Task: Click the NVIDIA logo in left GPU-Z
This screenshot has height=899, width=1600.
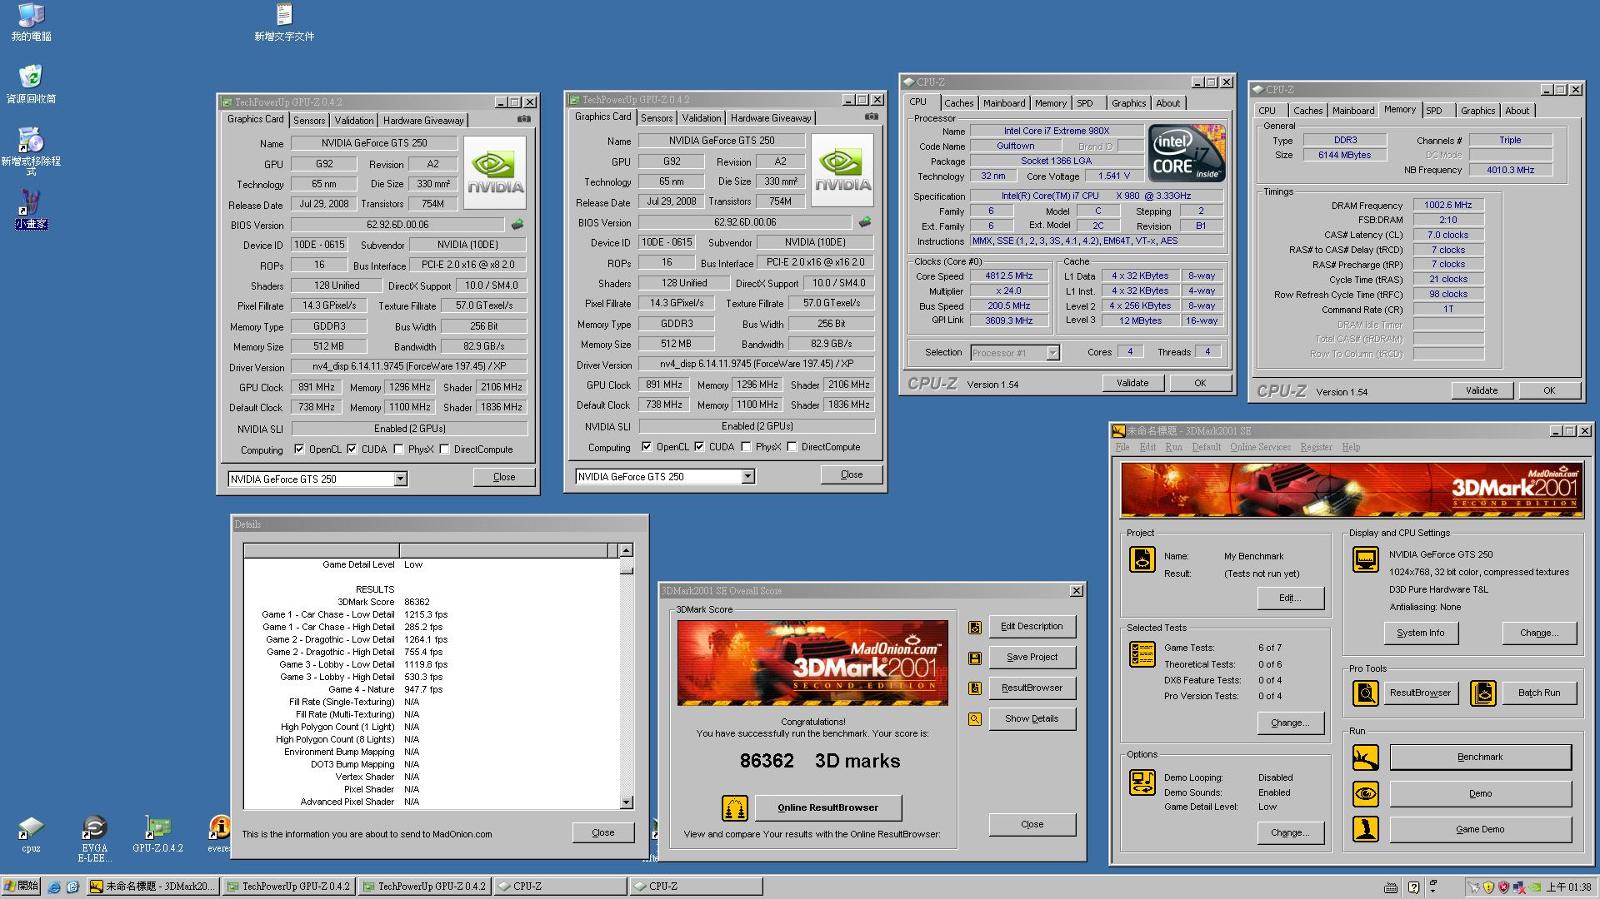Action: 495,172
